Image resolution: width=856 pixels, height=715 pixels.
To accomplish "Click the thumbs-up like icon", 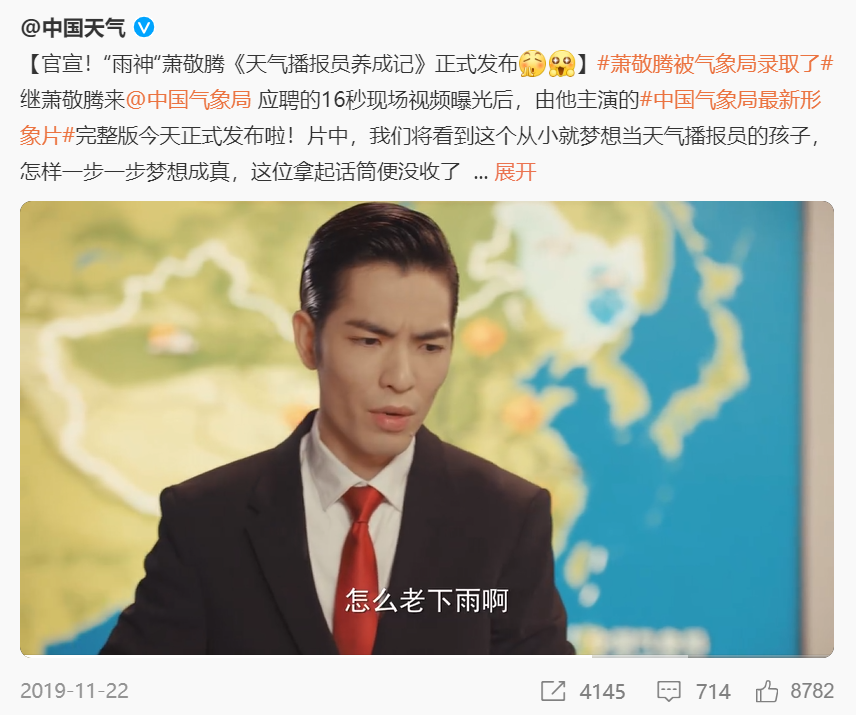I will pos(766,691).
